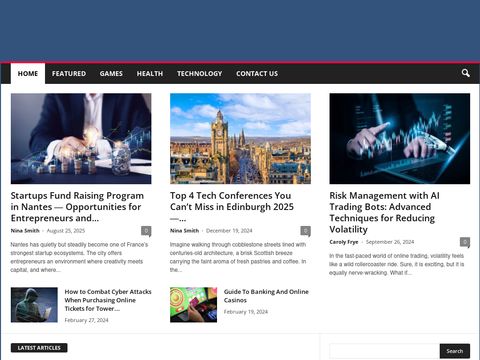The width and height of the screenshot is (480, 360).
Task: Open the AI trading chart thumbnail
Action: [400, 139]
